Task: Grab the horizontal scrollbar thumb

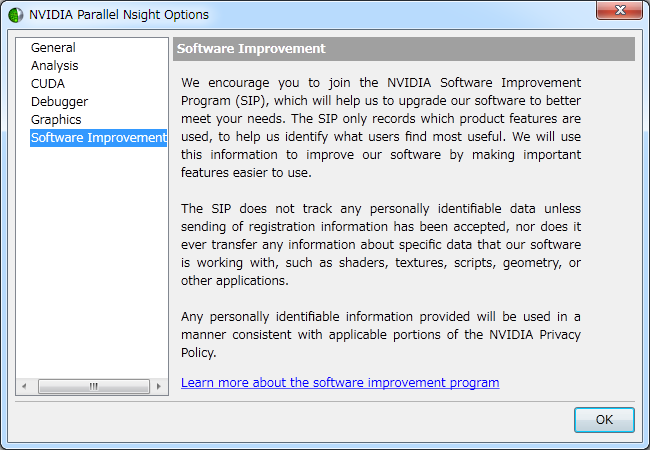Action: click(93, 386)
